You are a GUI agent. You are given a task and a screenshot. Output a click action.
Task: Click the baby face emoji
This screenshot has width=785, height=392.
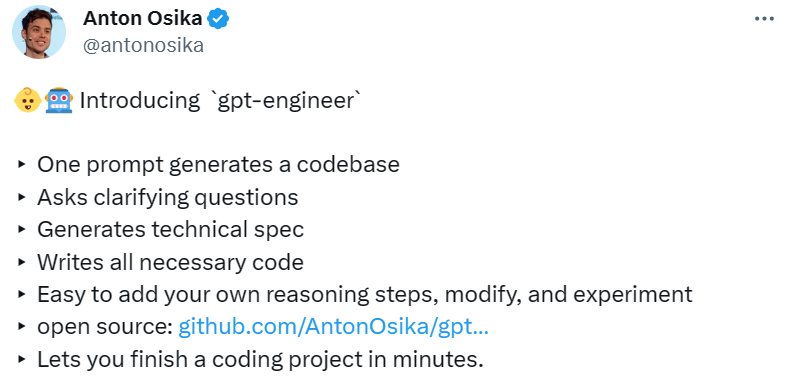point(28,100)
